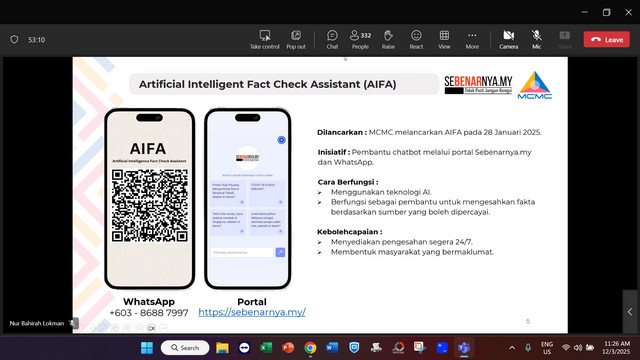Screen dimensions: 640x360
Task: Raise your hand in the meeting
Action: coord(388,40)
